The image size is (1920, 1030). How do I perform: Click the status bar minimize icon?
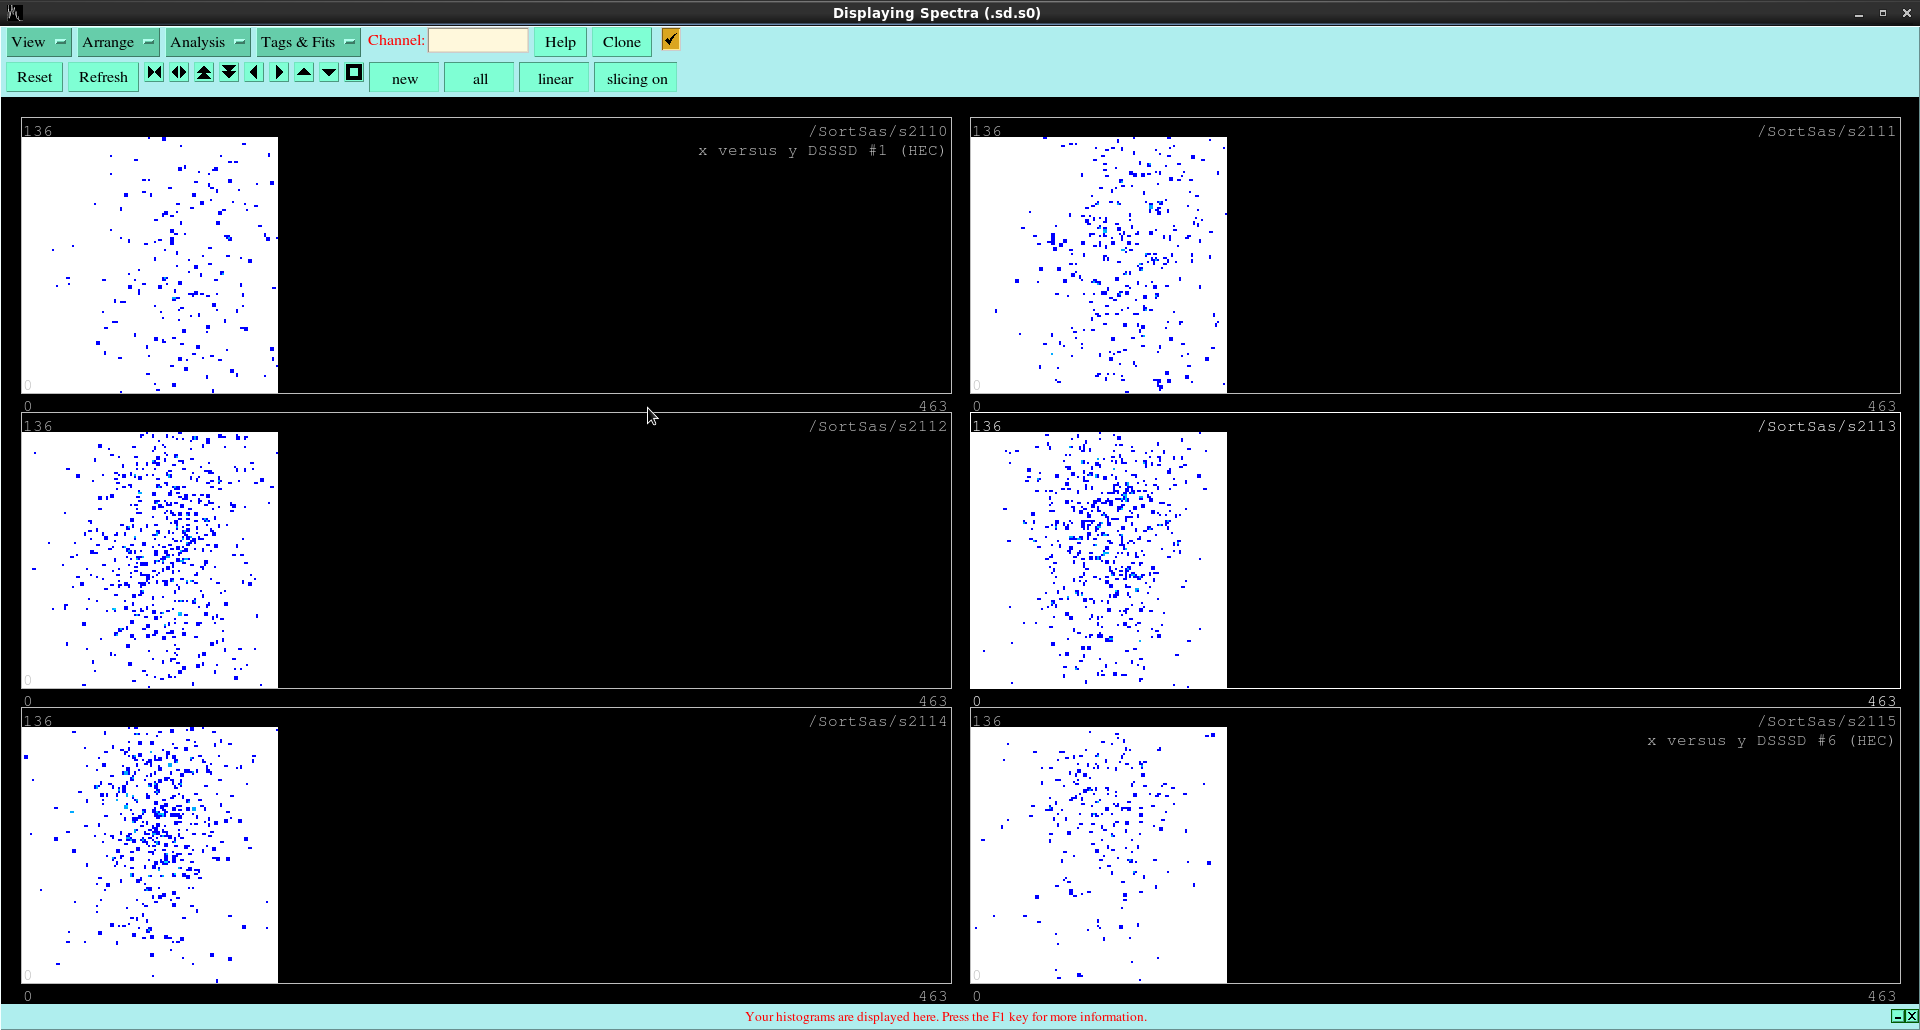[1897, 1016]
